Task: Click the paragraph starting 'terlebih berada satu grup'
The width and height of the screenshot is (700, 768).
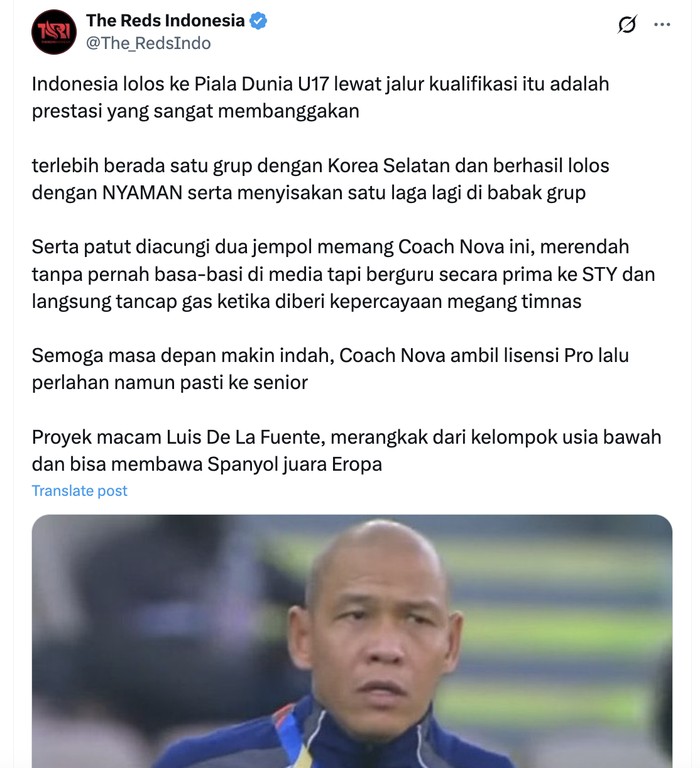Action: tap(320, 179)
